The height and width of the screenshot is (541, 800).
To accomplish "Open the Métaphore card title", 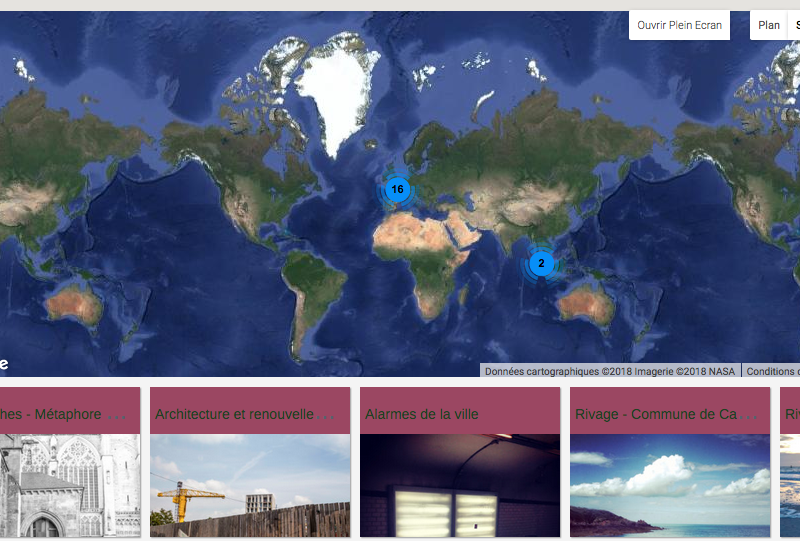I will [62, 414].
